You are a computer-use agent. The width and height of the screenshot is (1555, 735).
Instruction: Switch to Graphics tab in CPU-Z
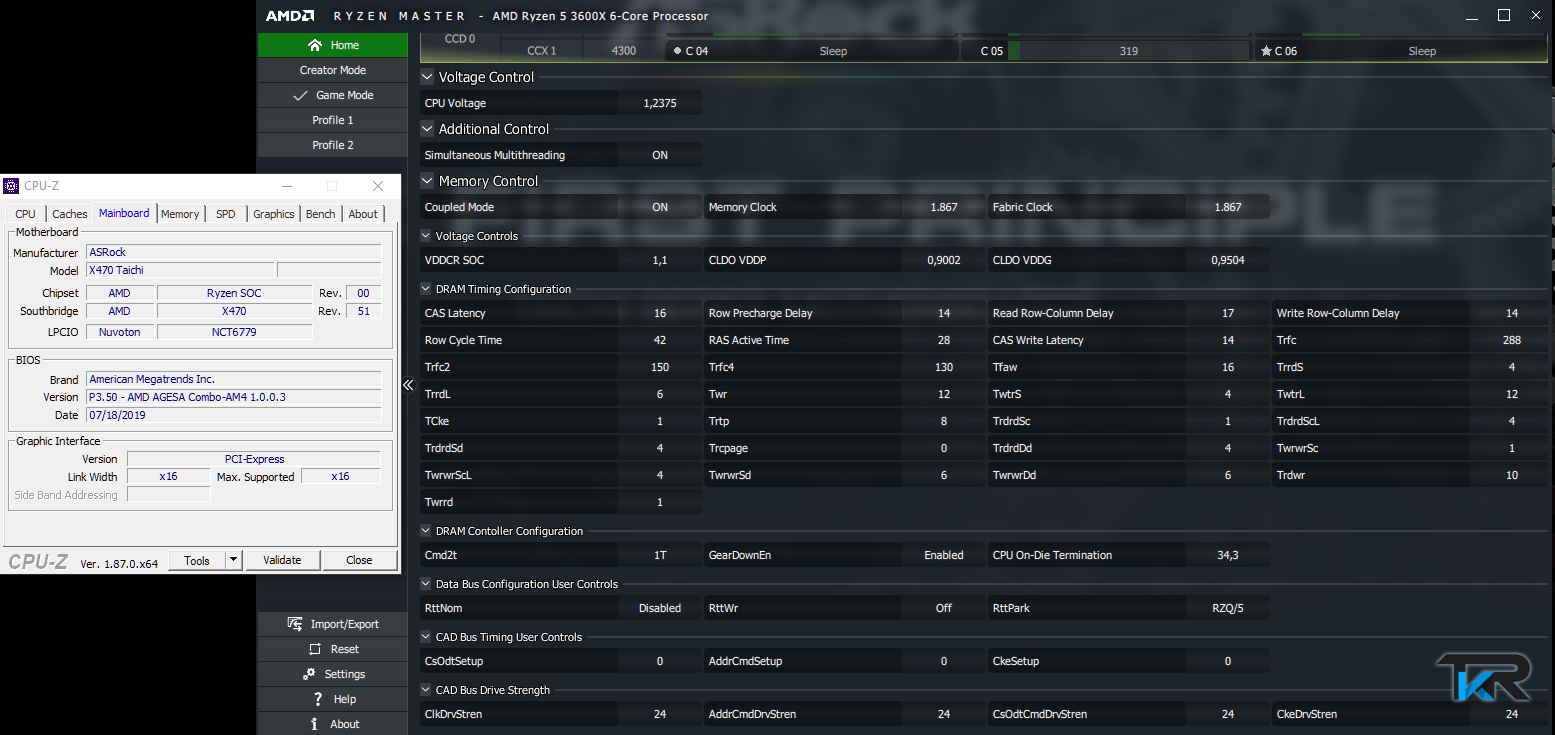point(273,214)
